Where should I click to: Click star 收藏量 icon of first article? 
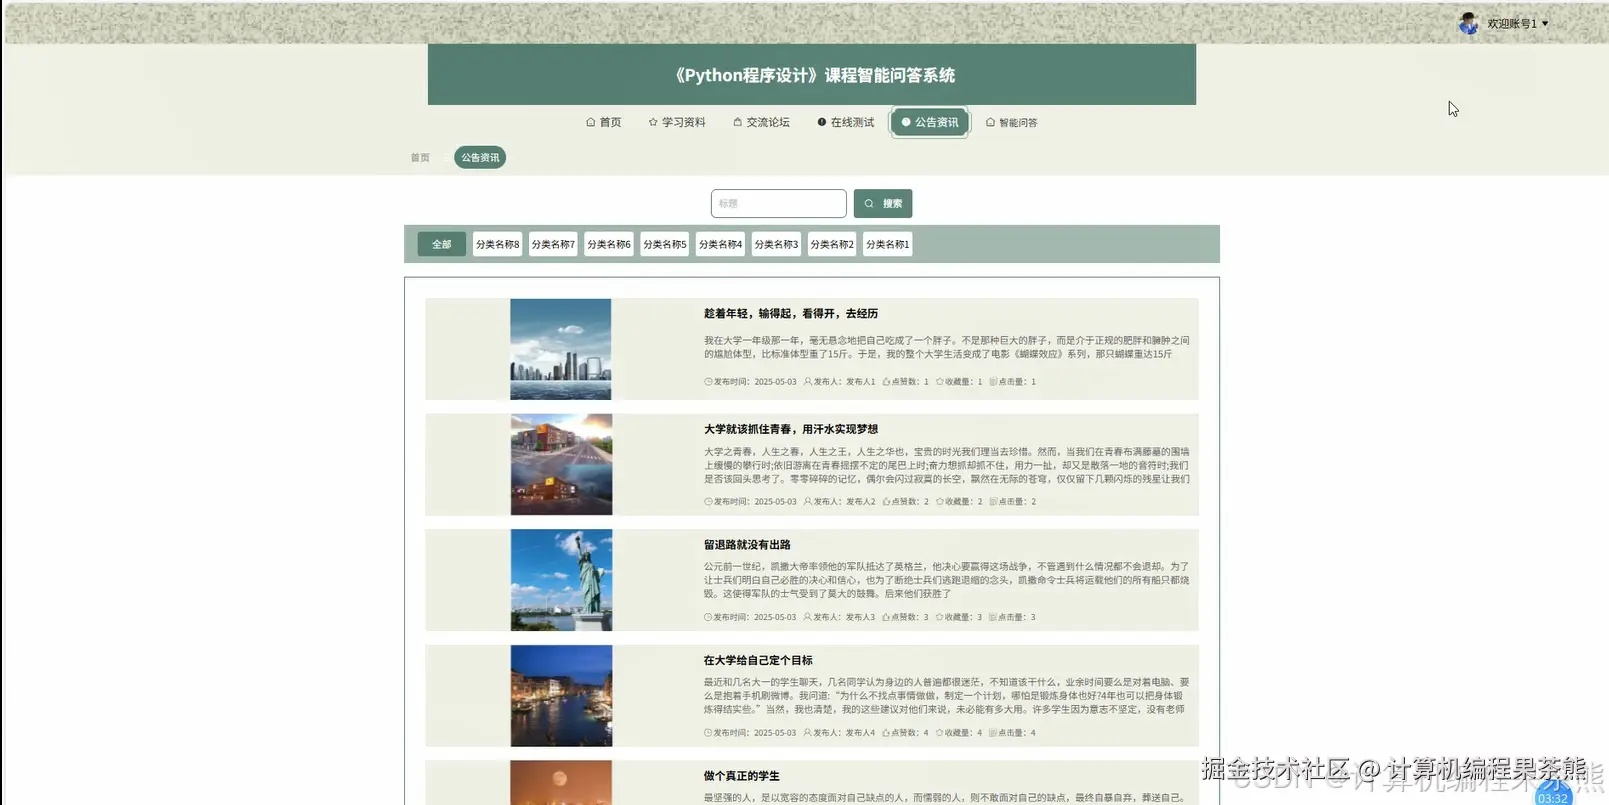tap(939, 381)
